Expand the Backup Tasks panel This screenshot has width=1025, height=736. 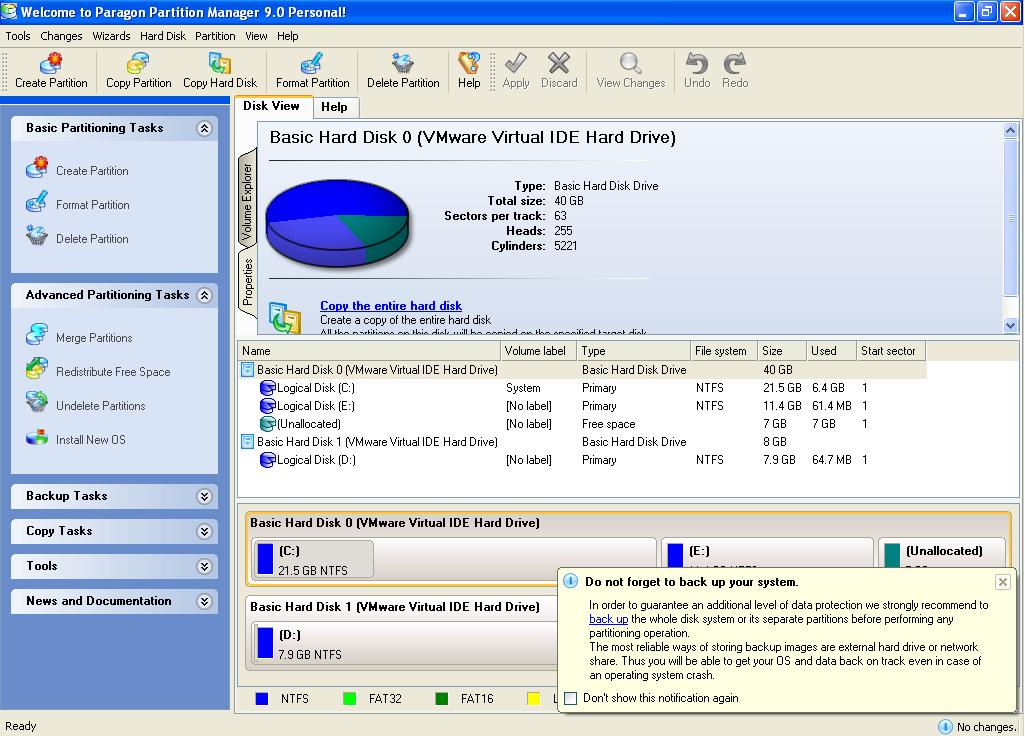204,496
